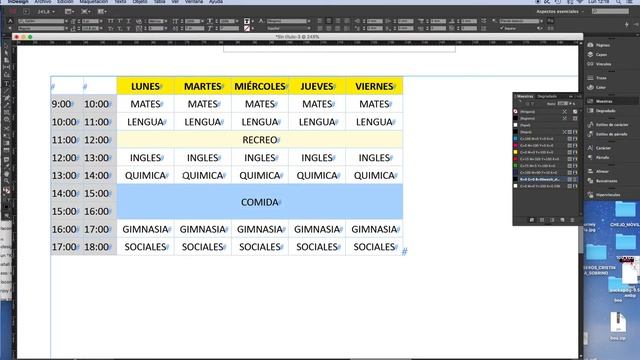
Task: Toggle the Separar hyphenation checkbox
Action: coord(502,28)
